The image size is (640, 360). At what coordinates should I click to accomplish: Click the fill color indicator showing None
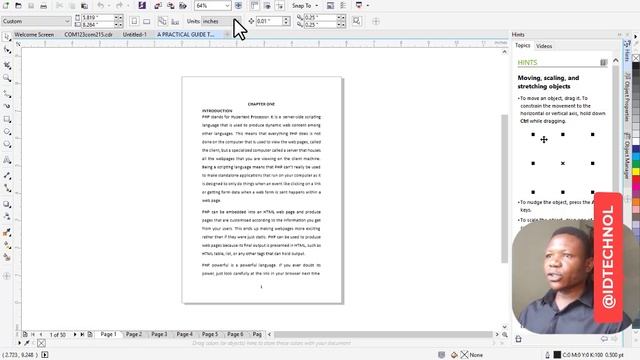[472, 355]
